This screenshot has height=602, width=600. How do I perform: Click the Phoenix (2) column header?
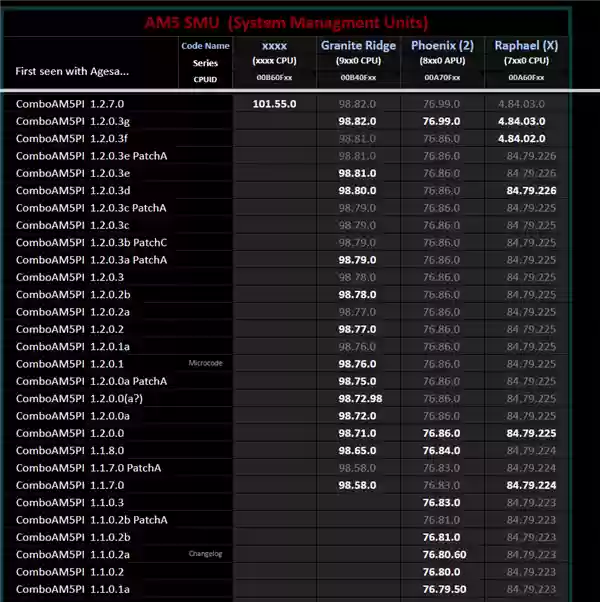442,46
